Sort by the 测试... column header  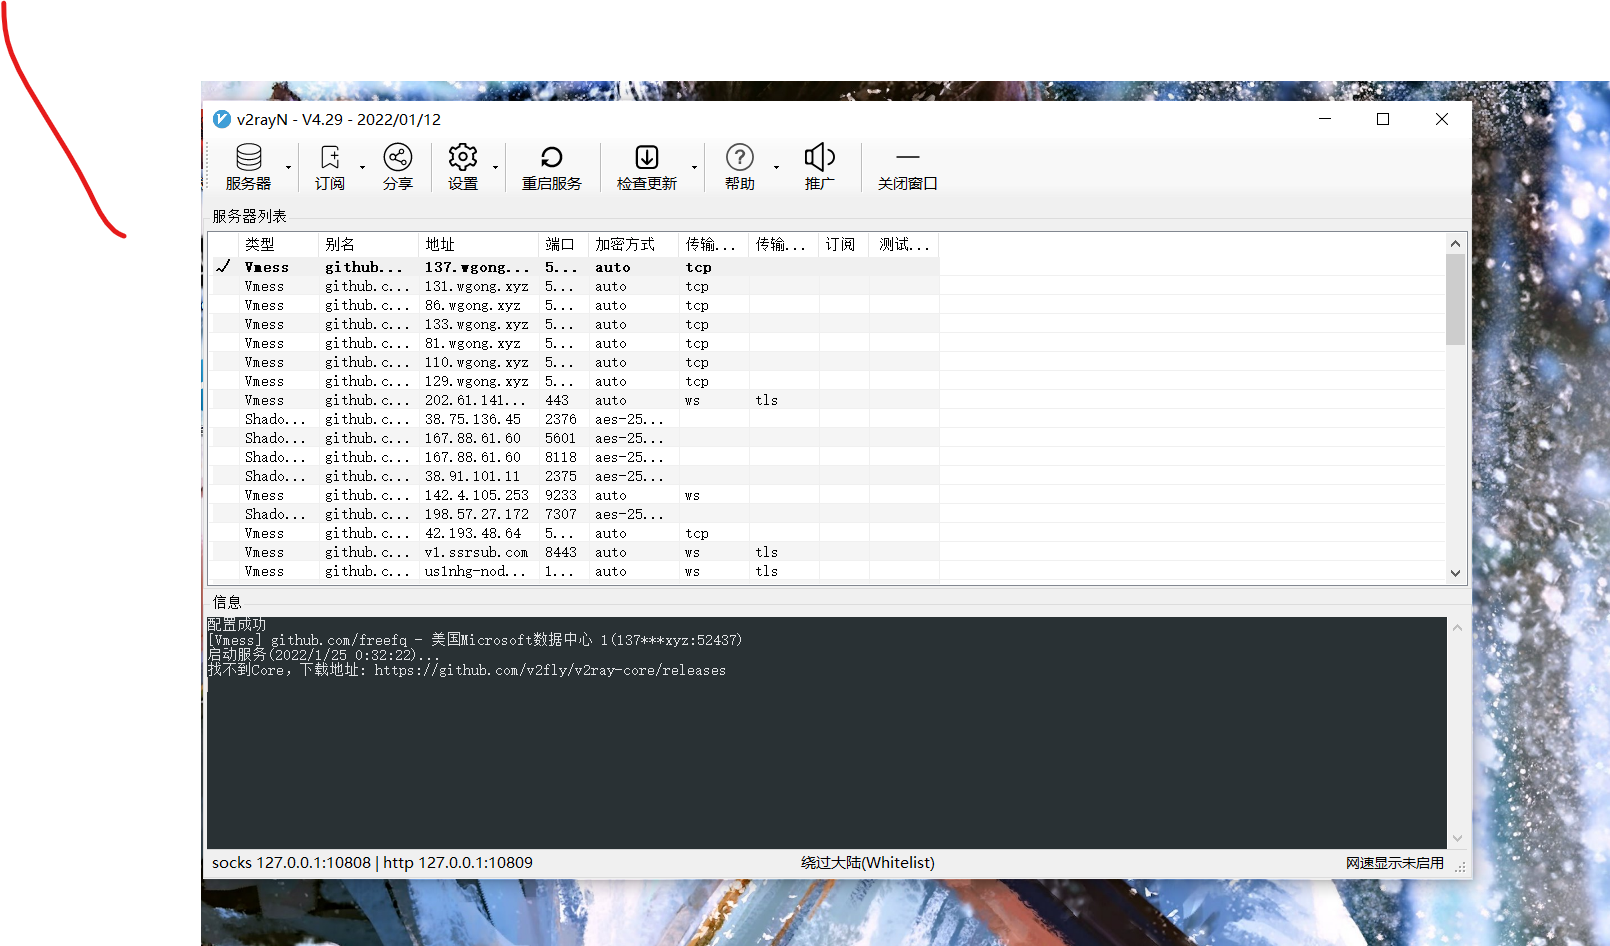[x=903, y=244]
